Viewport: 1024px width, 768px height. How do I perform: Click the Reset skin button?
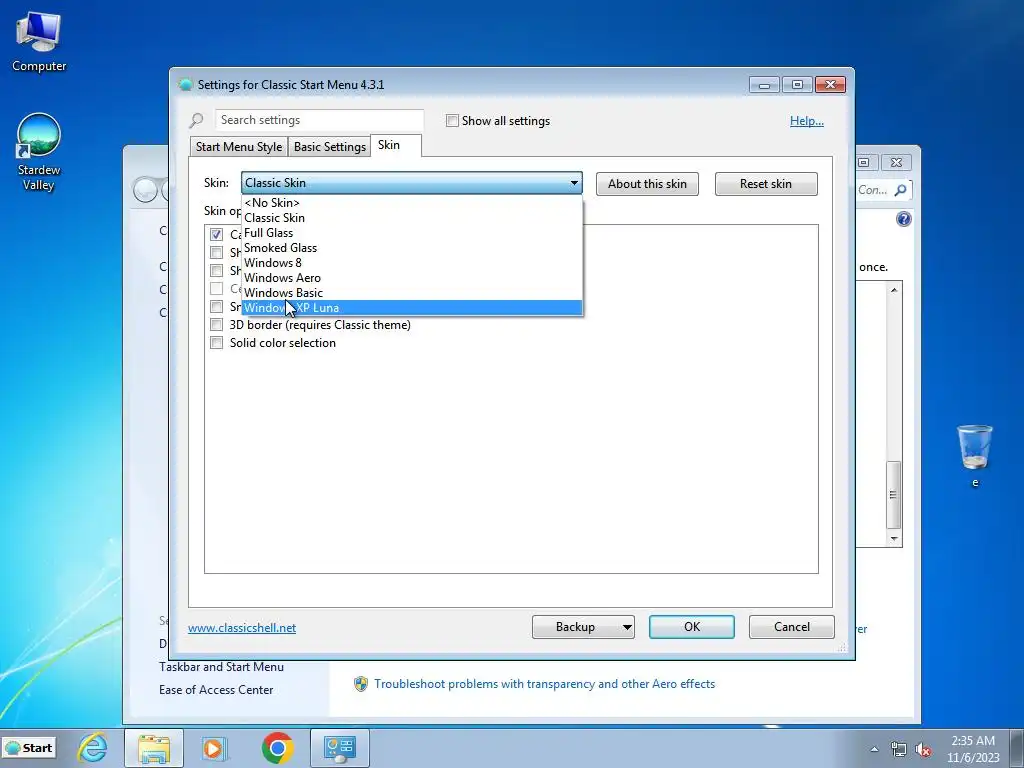[766, 184]
